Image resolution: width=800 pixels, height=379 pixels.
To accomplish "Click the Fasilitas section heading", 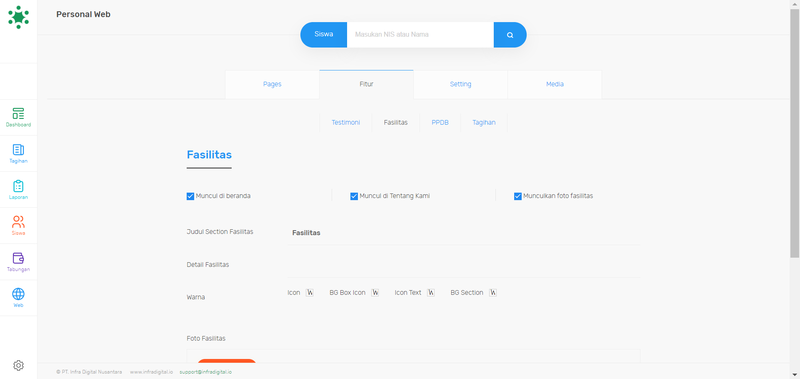I will [x=209, y=155].
